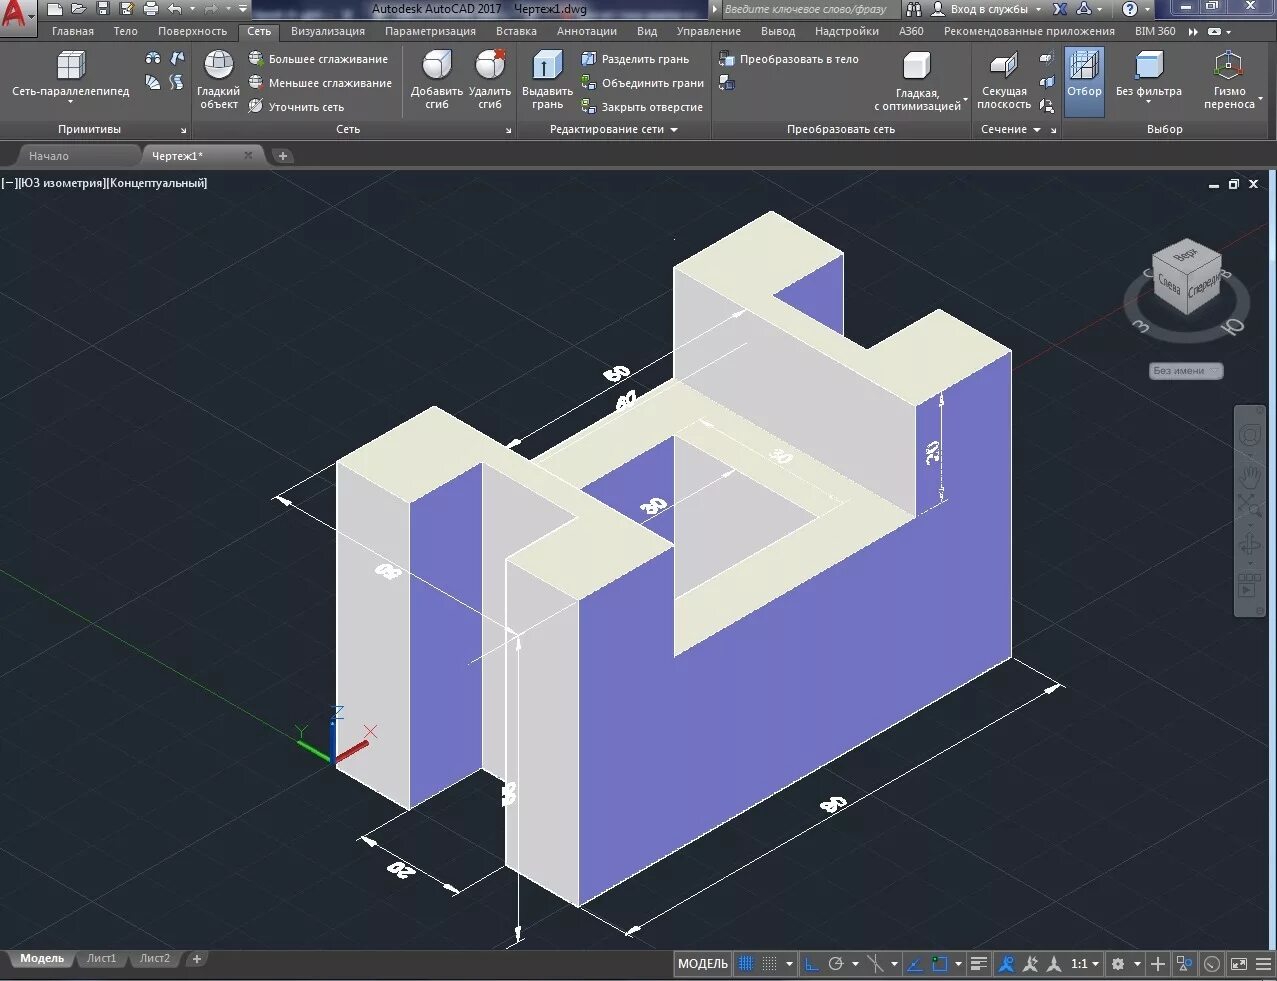Click the keyword search input field
This screenshot has width=1277, height=981.
[807, 9]
